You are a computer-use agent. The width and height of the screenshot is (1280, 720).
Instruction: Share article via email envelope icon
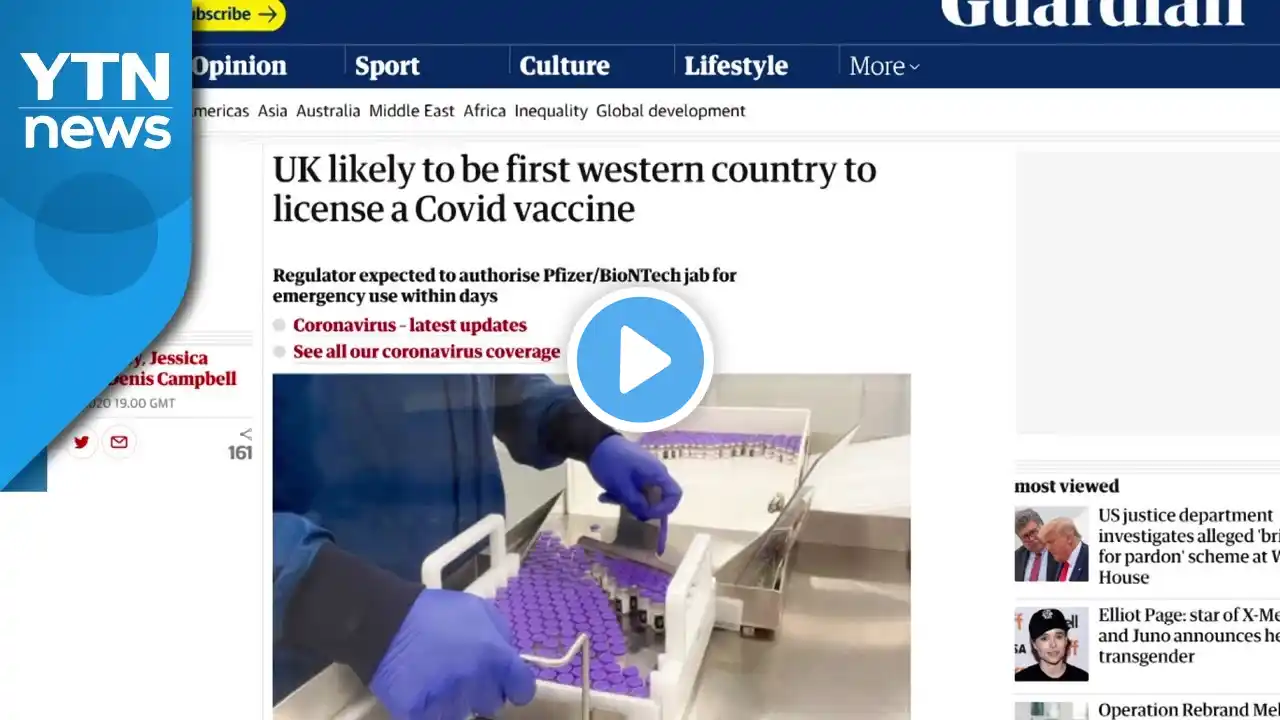(x=119, y=442)
